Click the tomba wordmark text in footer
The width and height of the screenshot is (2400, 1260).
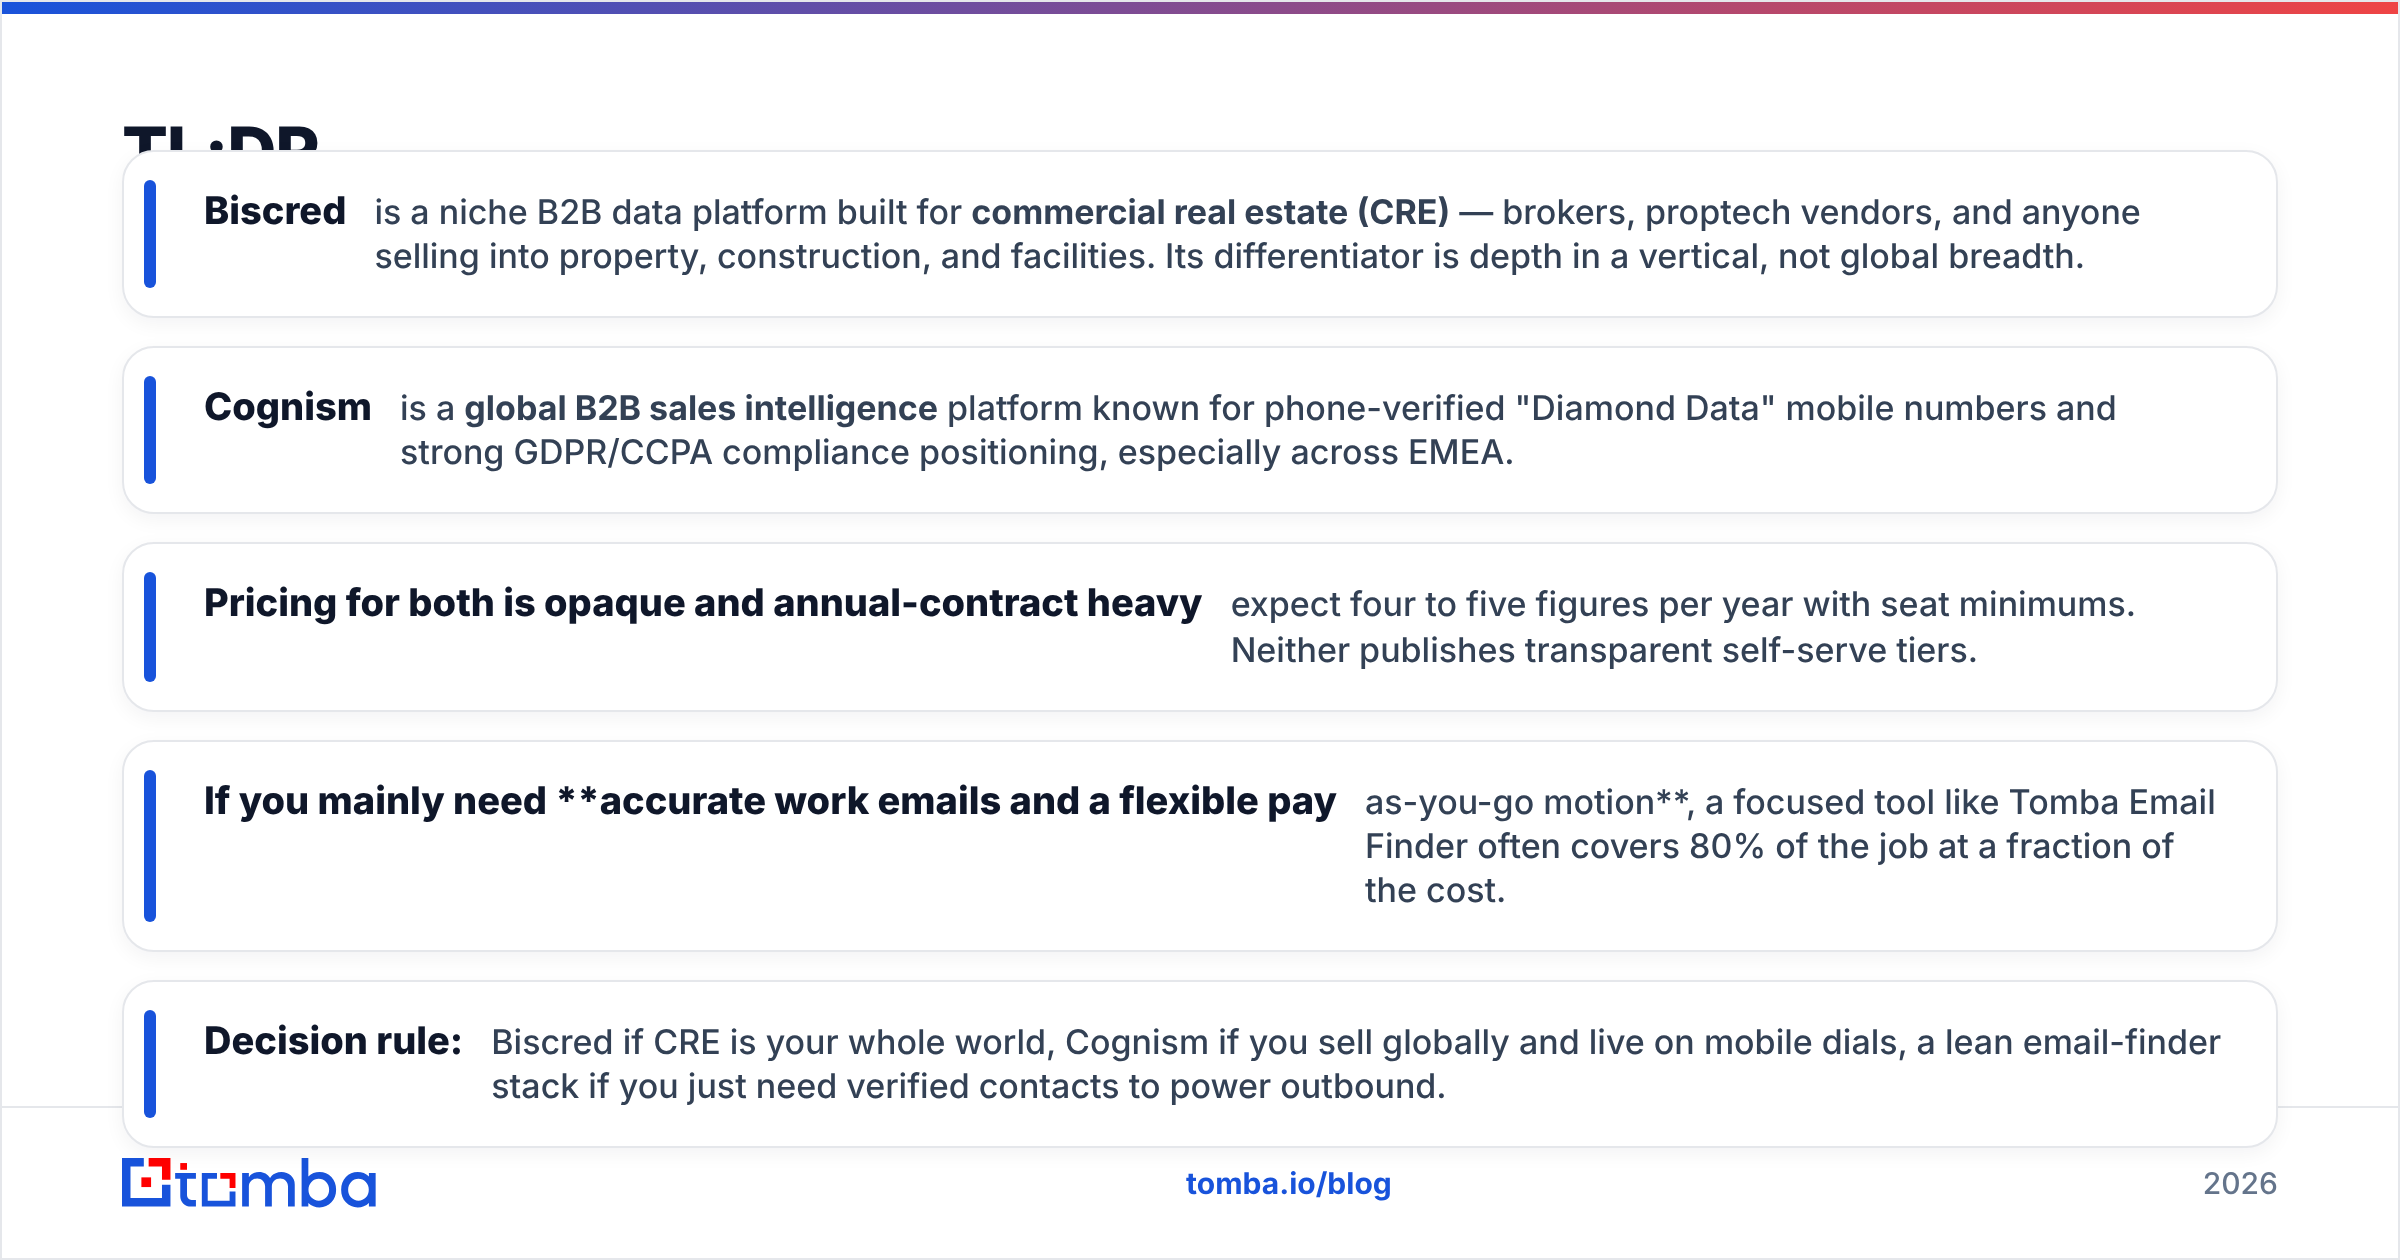click(277, 1184)
